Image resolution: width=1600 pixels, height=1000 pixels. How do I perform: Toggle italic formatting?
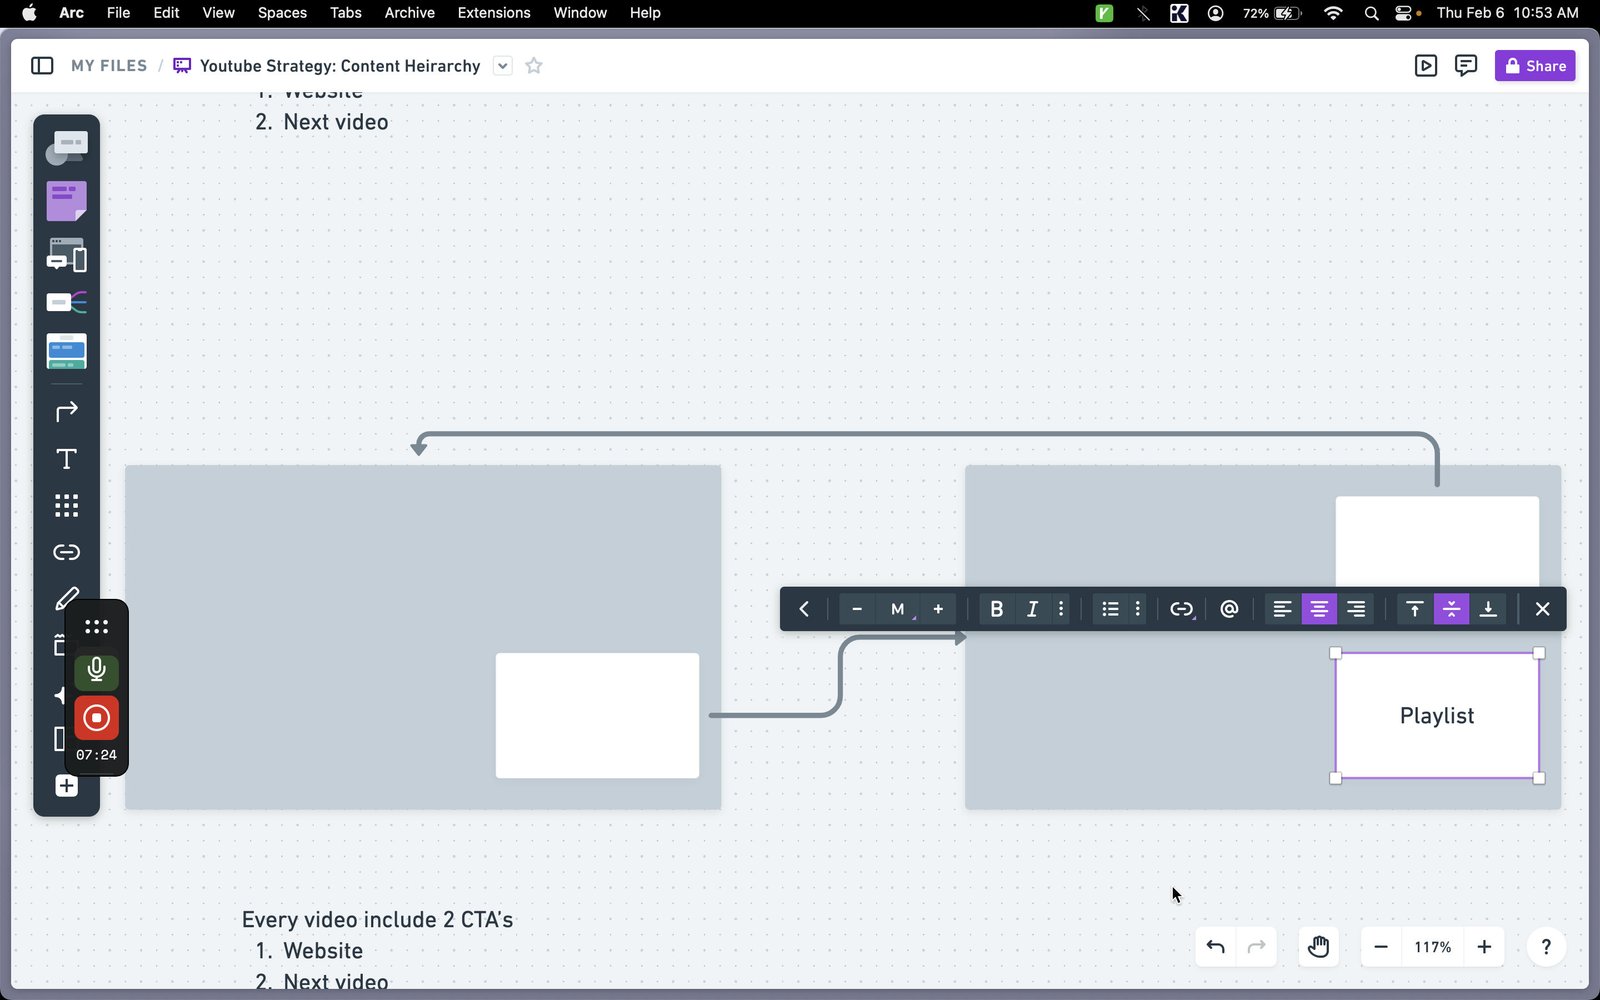1032,609
